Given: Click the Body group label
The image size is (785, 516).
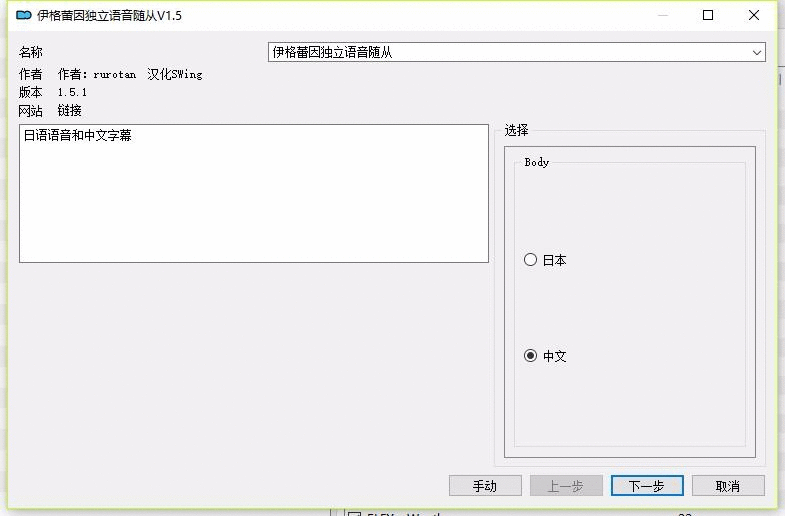Looking at the screenshot, I should click(x=537, y=162).
